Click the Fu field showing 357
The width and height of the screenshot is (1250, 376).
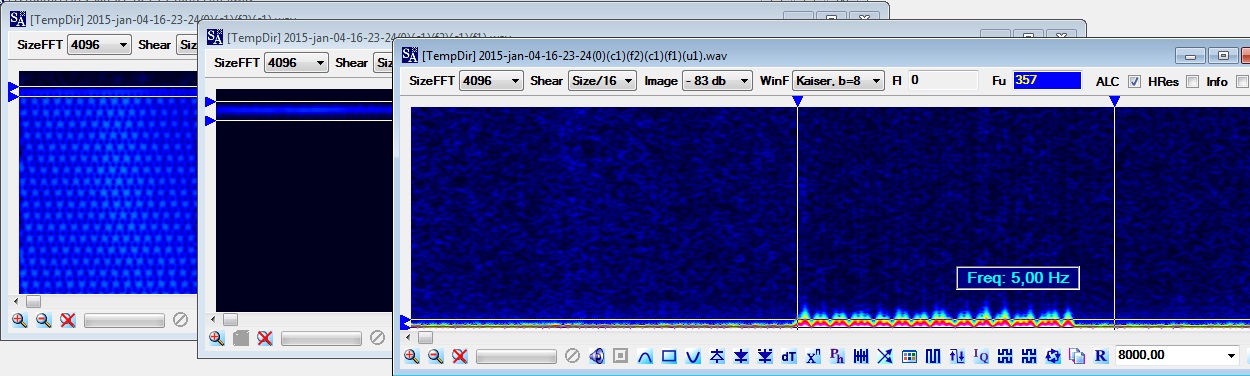click(x=1047, y=81)
